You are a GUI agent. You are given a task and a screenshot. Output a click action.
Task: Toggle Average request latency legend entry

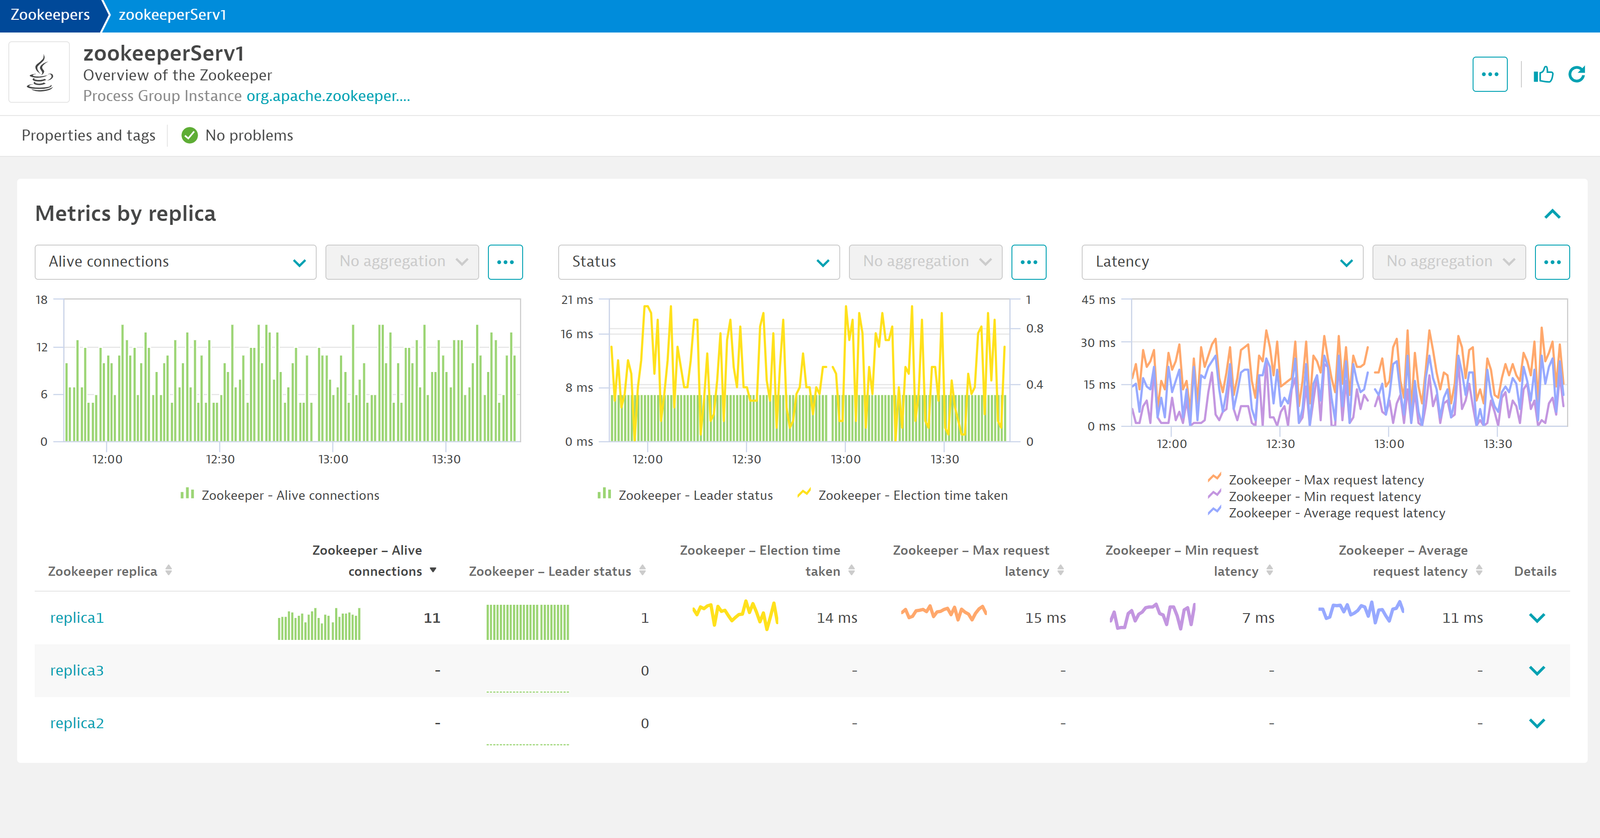tap(1327, 513)
